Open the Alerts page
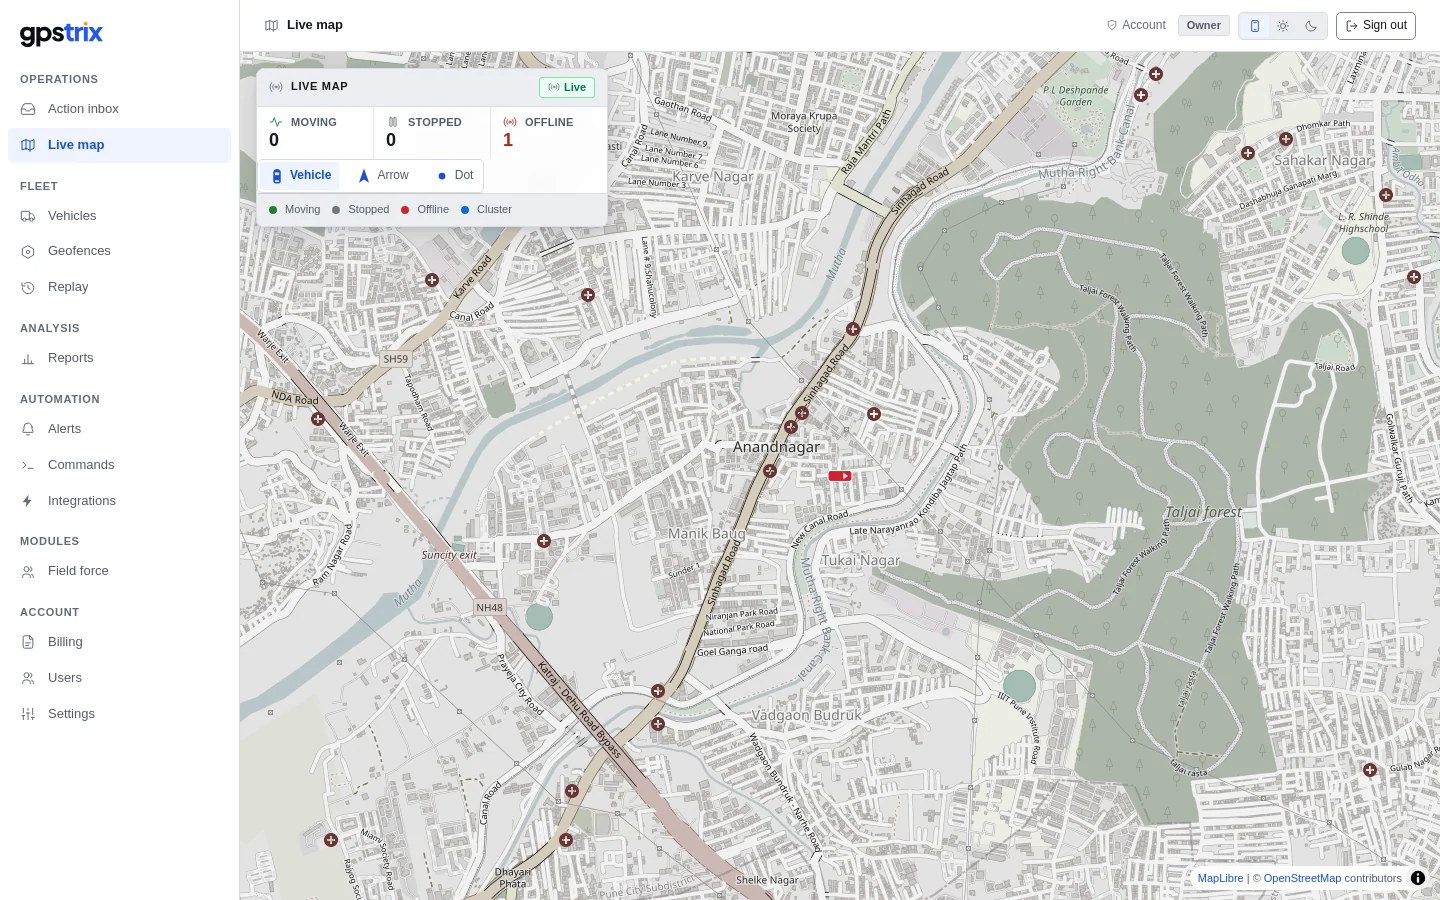Viewport: 1440px width, 900px height. 119,429
